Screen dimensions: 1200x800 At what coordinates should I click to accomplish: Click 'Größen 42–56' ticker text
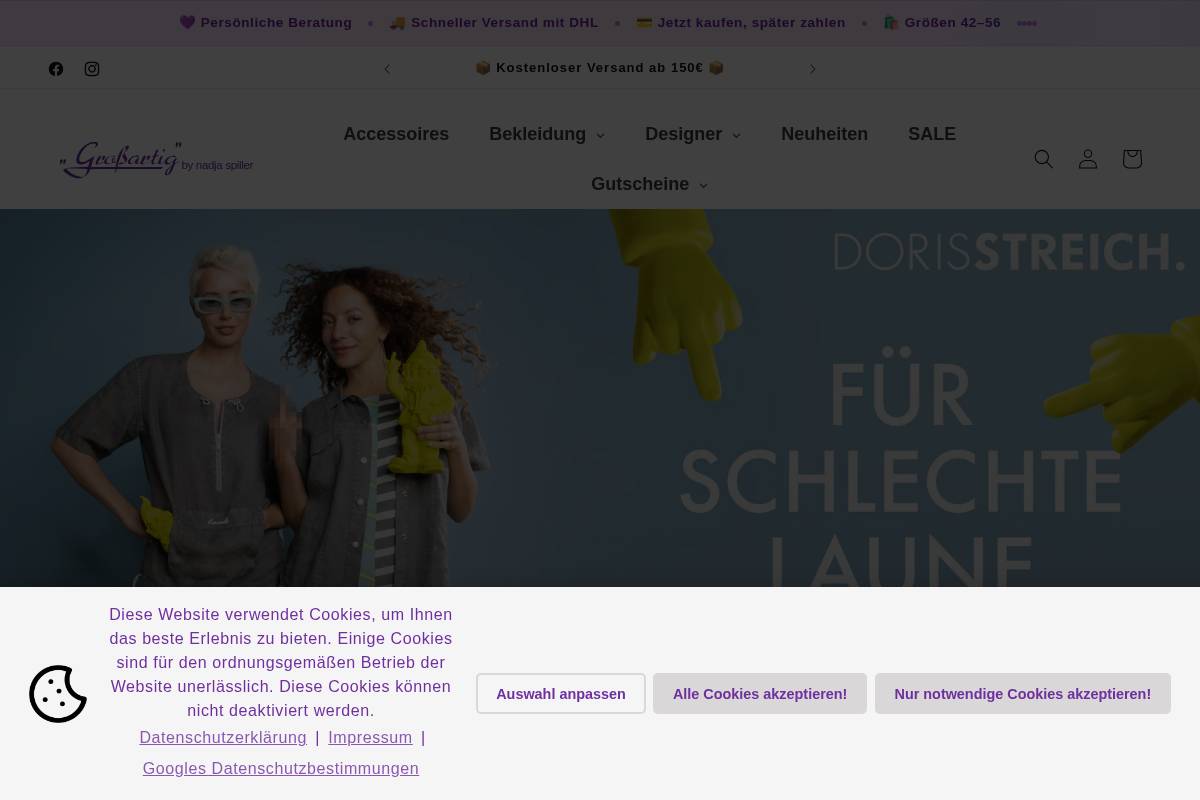pos(942,23)
